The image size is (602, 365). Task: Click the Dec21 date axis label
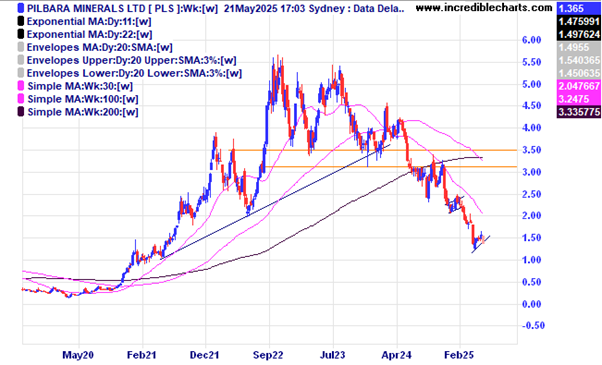coord(205,355)
